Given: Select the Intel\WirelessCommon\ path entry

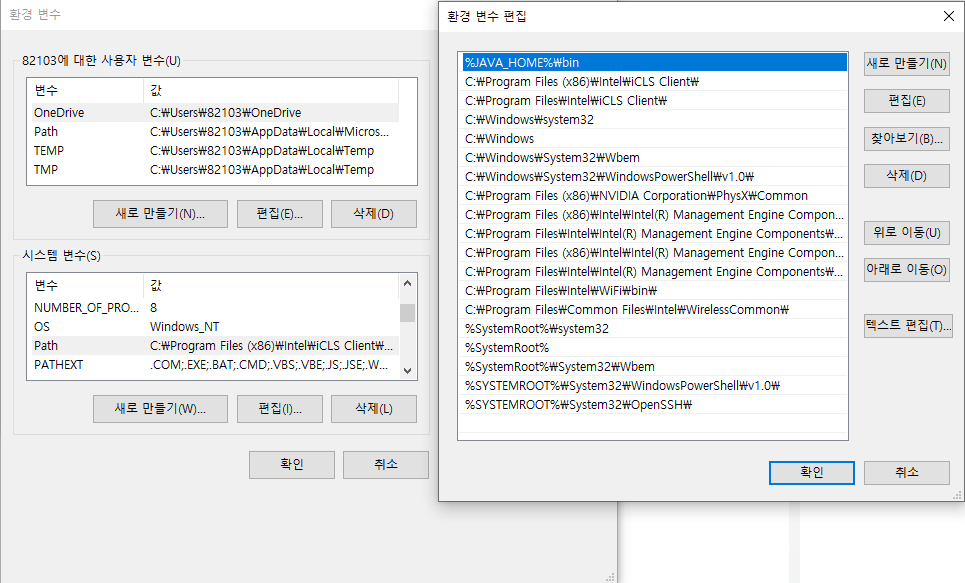Looking at the screenshot, I should click(x=655, y=310).
